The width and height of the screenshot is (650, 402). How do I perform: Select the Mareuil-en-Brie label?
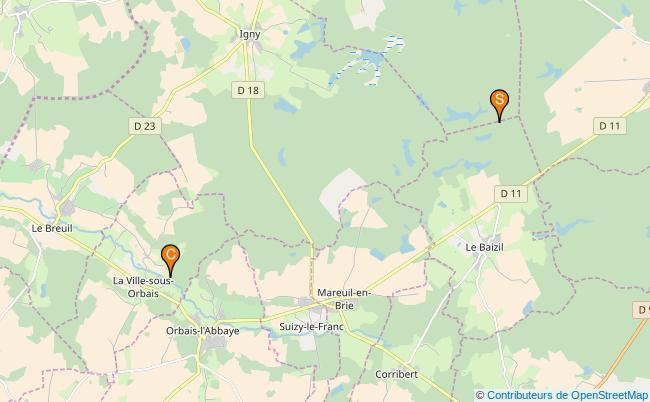coord(344,299)
